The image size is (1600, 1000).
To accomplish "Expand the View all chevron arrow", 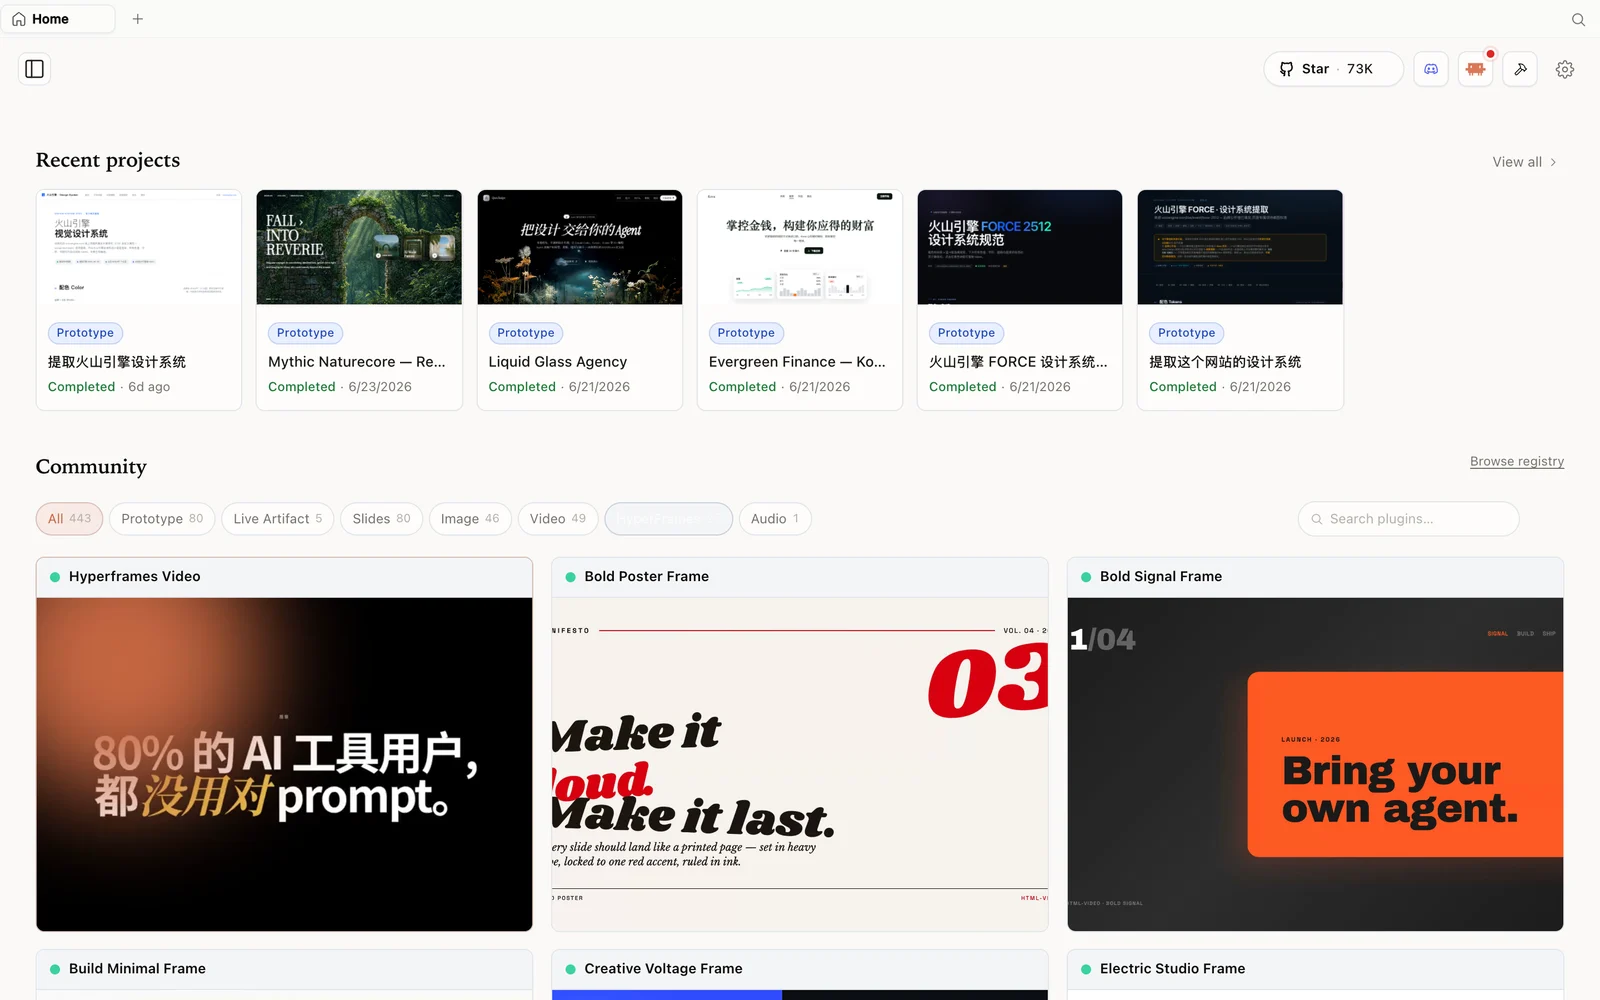I will click(1553, 162).
